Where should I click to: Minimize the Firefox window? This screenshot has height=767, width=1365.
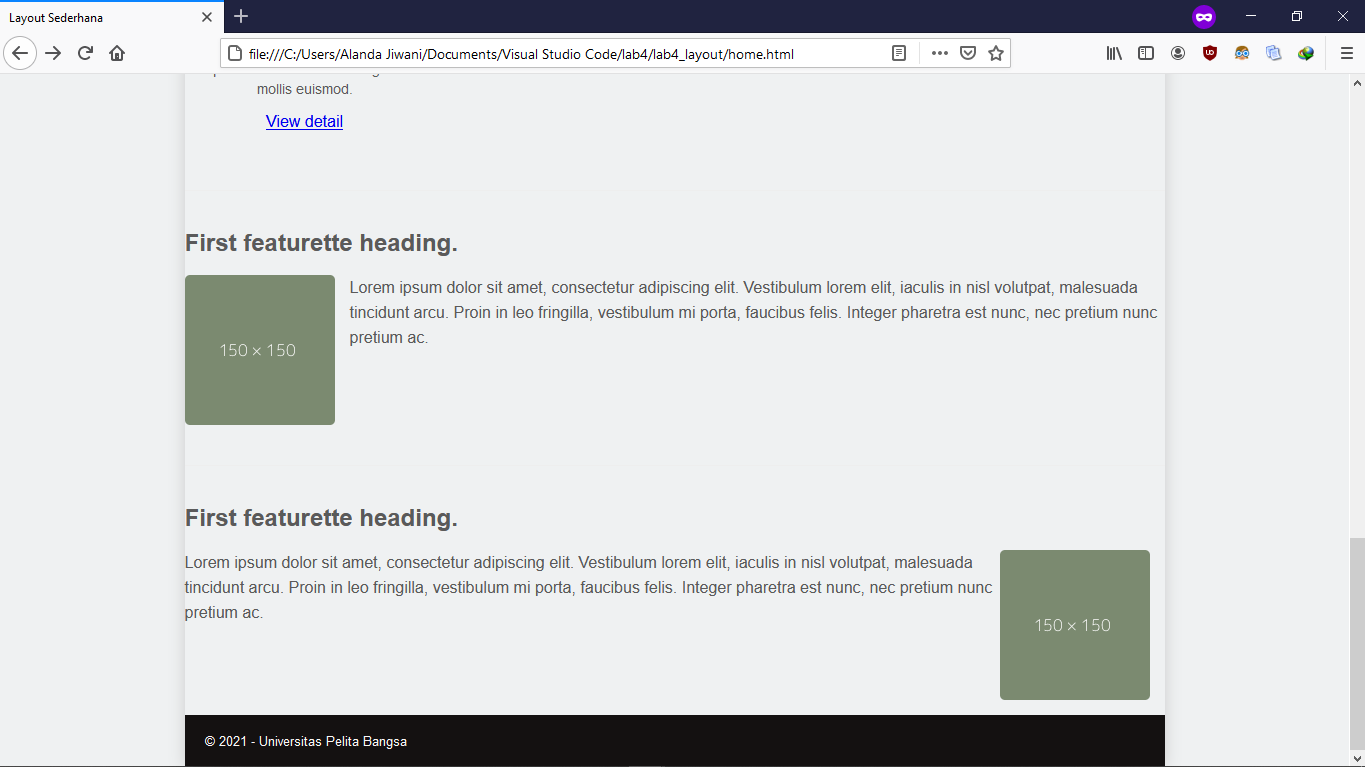[x=1251, y=16]
